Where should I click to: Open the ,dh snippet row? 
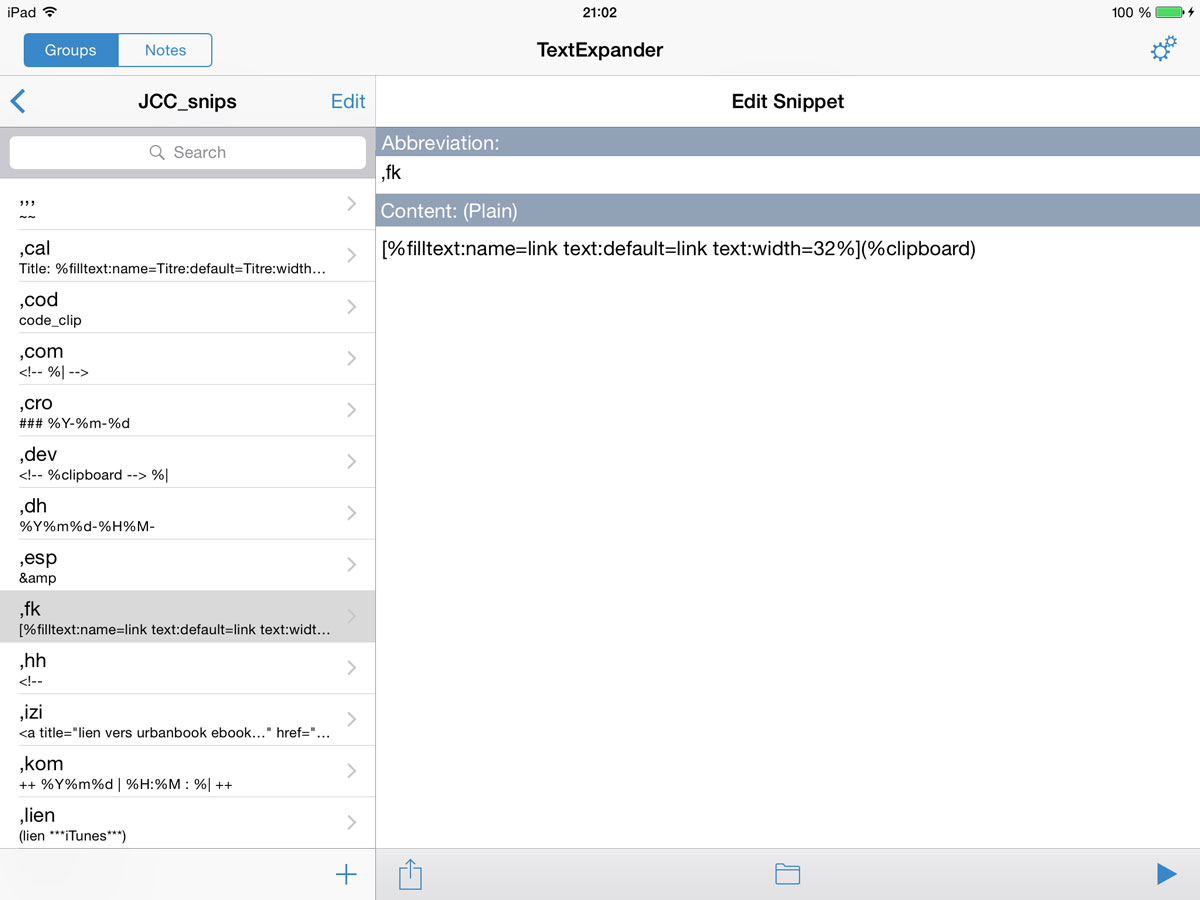coord(187,514)
